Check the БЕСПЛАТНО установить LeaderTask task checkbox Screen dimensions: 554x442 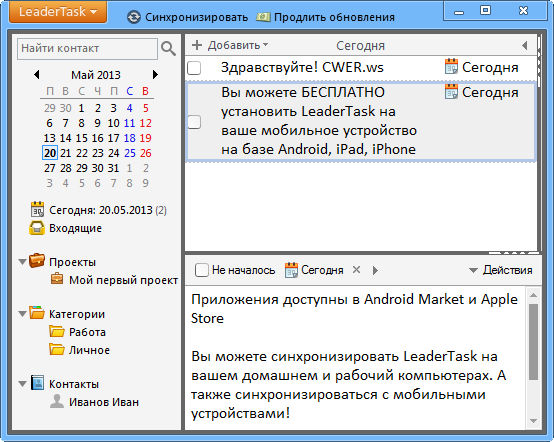point(194,122)
